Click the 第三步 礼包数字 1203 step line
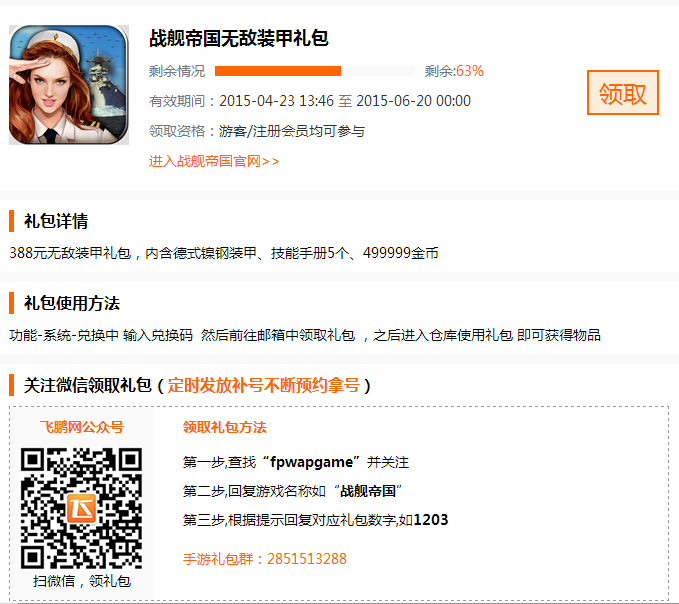 pyautogui.click(x=315, y=520)
